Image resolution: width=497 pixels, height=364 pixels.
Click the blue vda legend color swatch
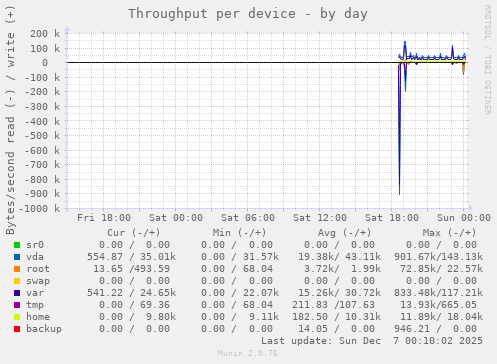coord(17,257)
